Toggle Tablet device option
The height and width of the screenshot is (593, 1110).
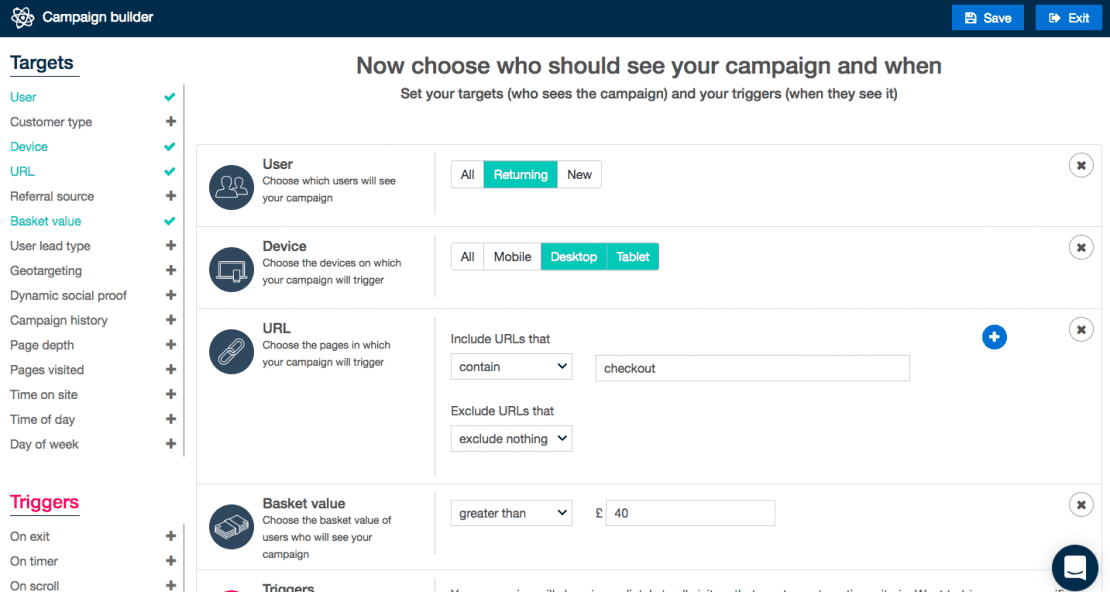coord(633,257)
